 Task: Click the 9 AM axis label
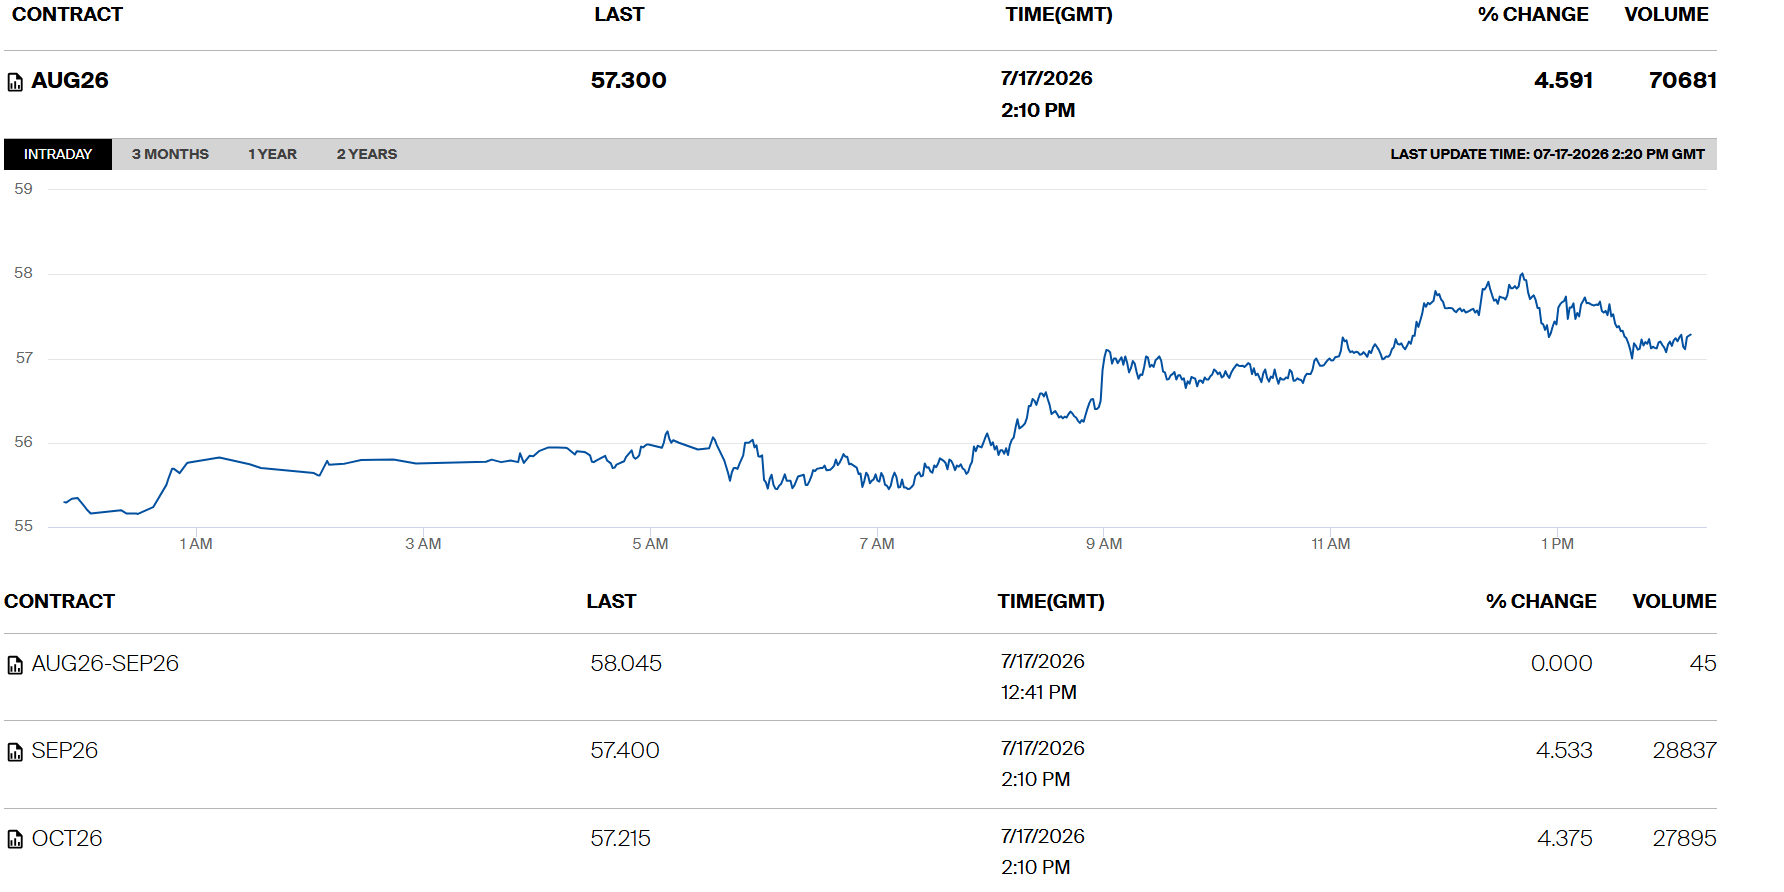tap(1104, 544)
